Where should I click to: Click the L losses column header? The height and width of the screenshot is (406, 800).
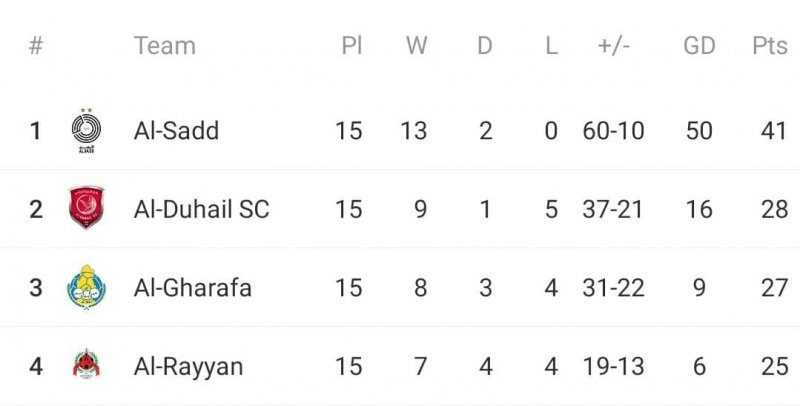click(x=551, y=46)
